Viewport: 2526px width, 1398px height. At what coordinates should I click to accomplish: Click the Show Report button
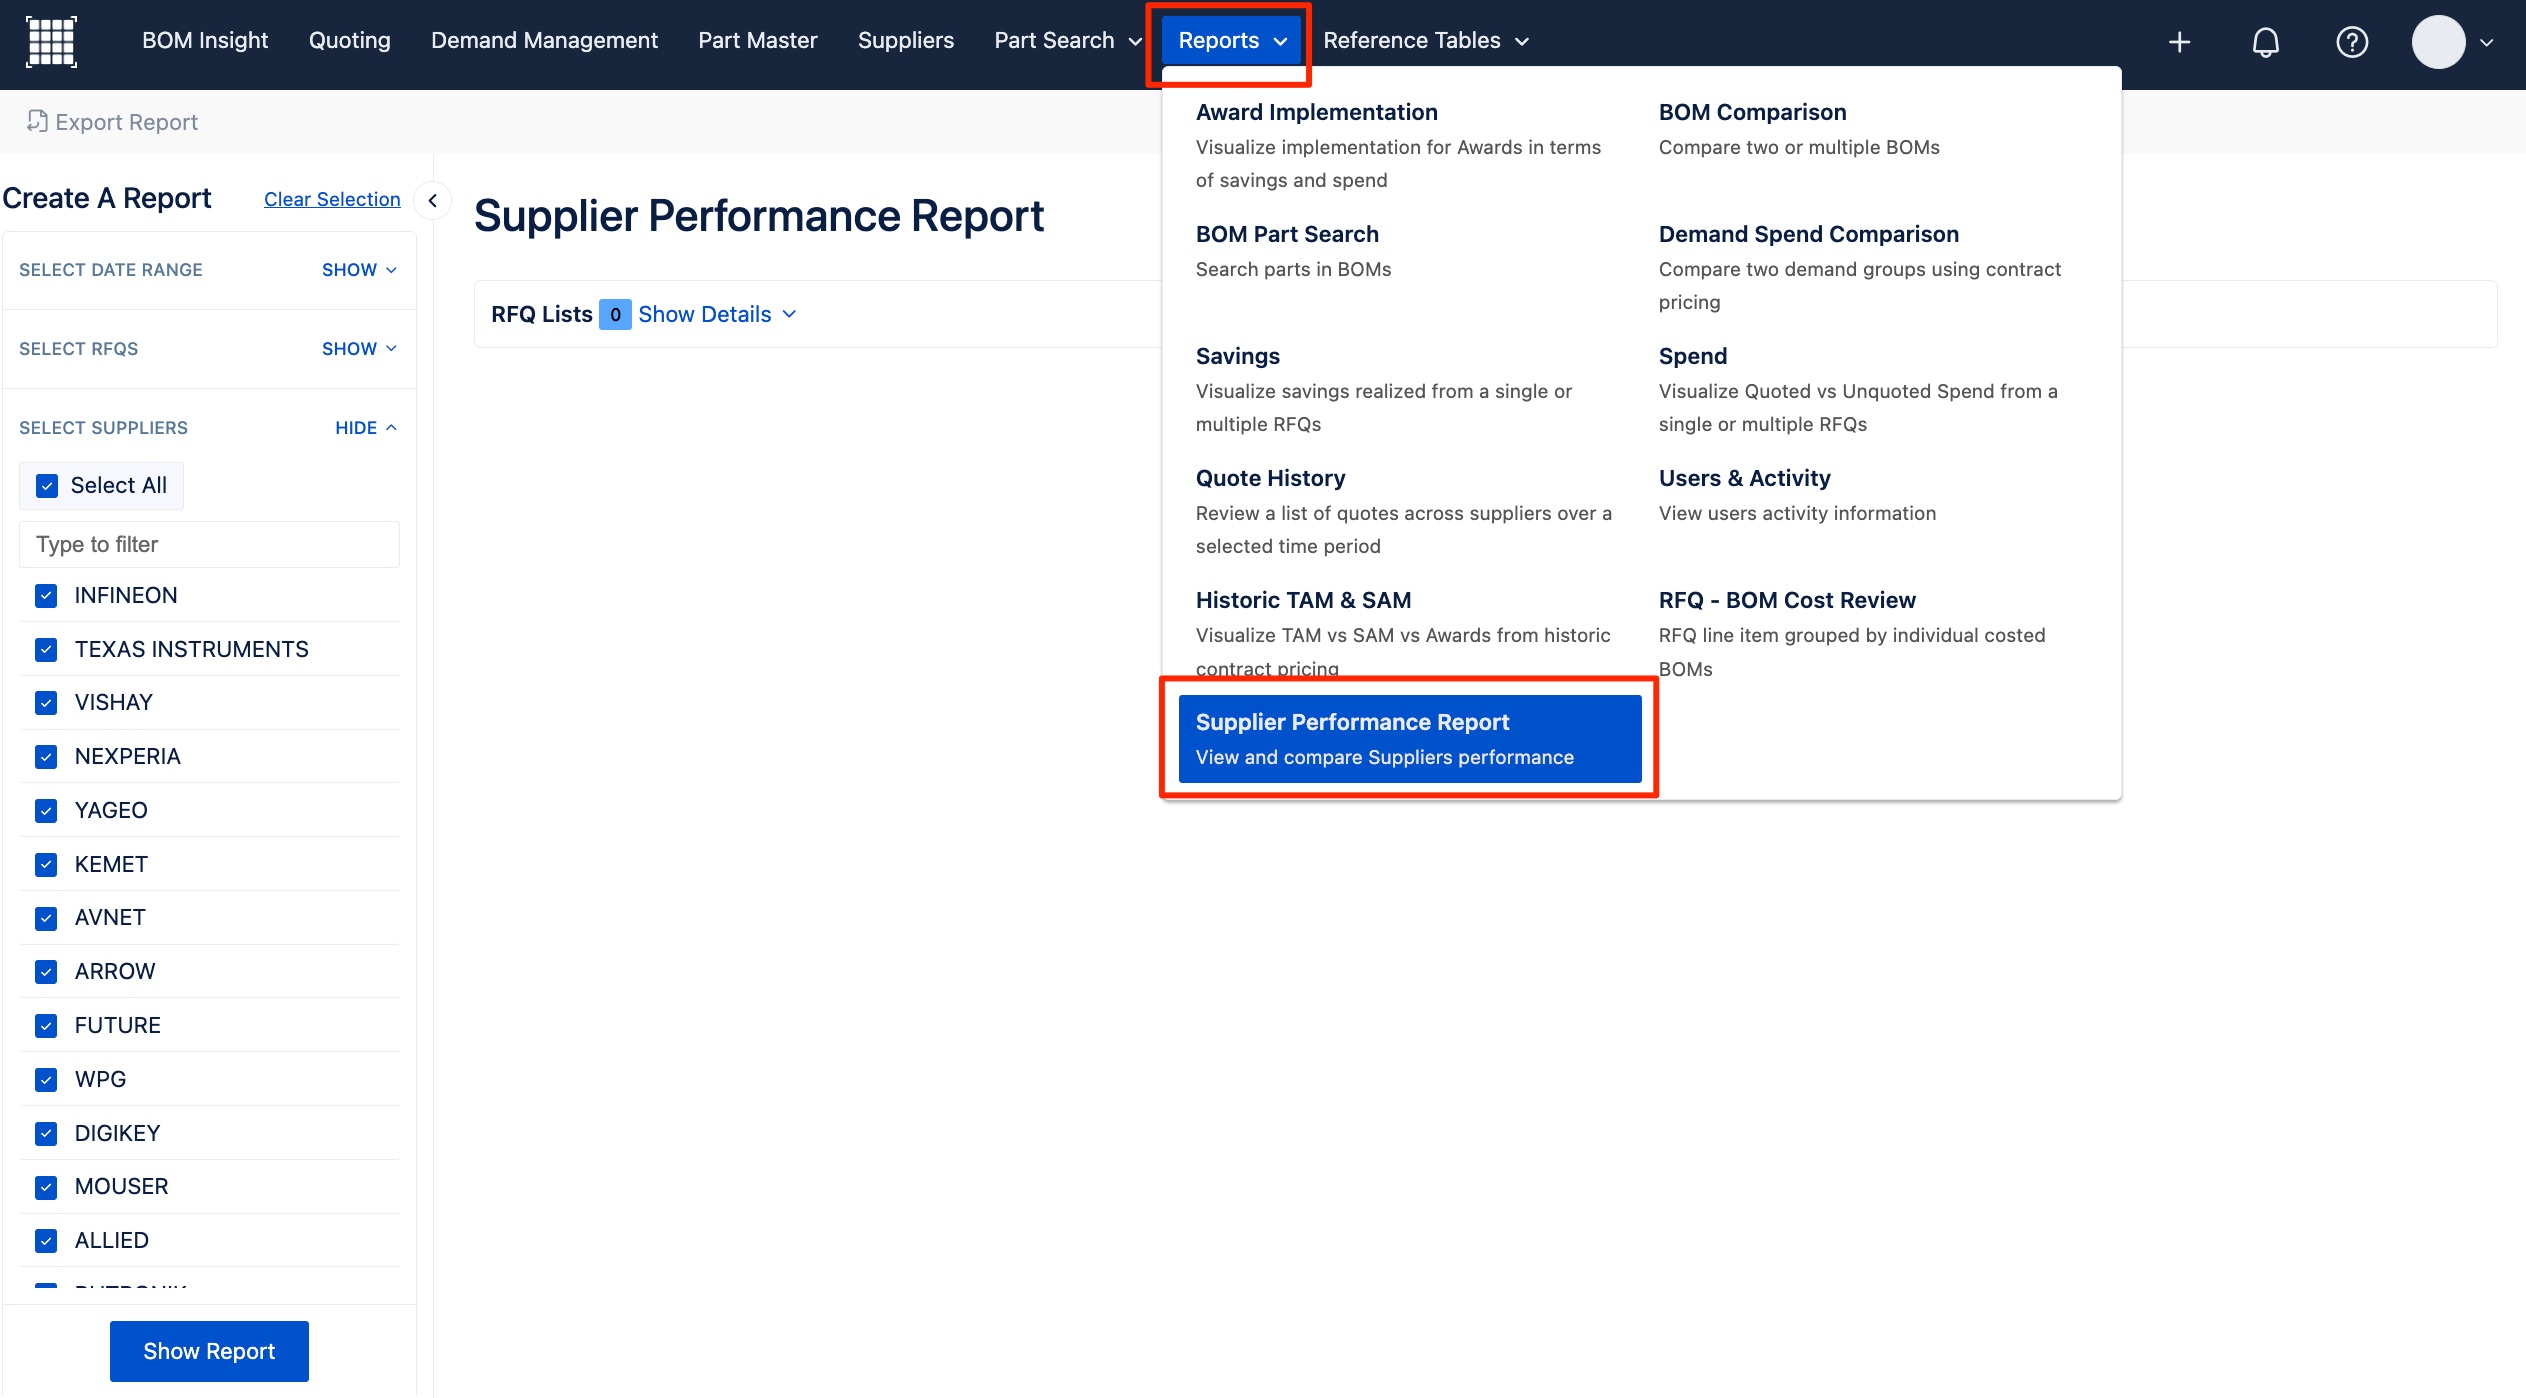click(x=209, y=1352)
